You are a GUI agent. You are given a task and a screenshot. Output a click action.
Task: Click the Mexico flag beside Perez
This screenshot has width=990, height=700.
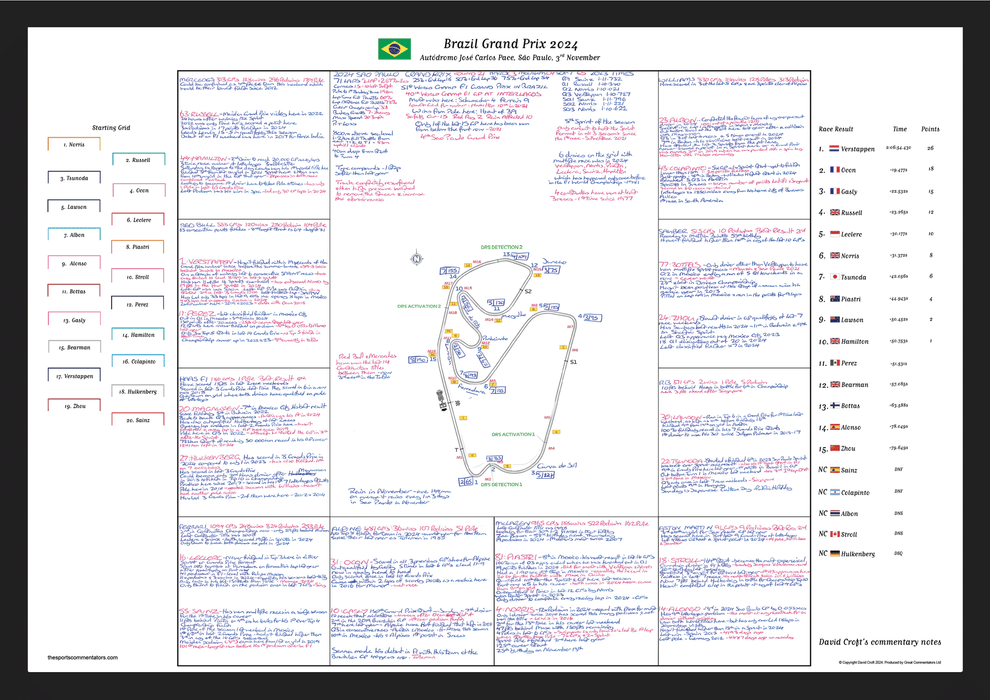pyautogui.click(x=834, y=362)
